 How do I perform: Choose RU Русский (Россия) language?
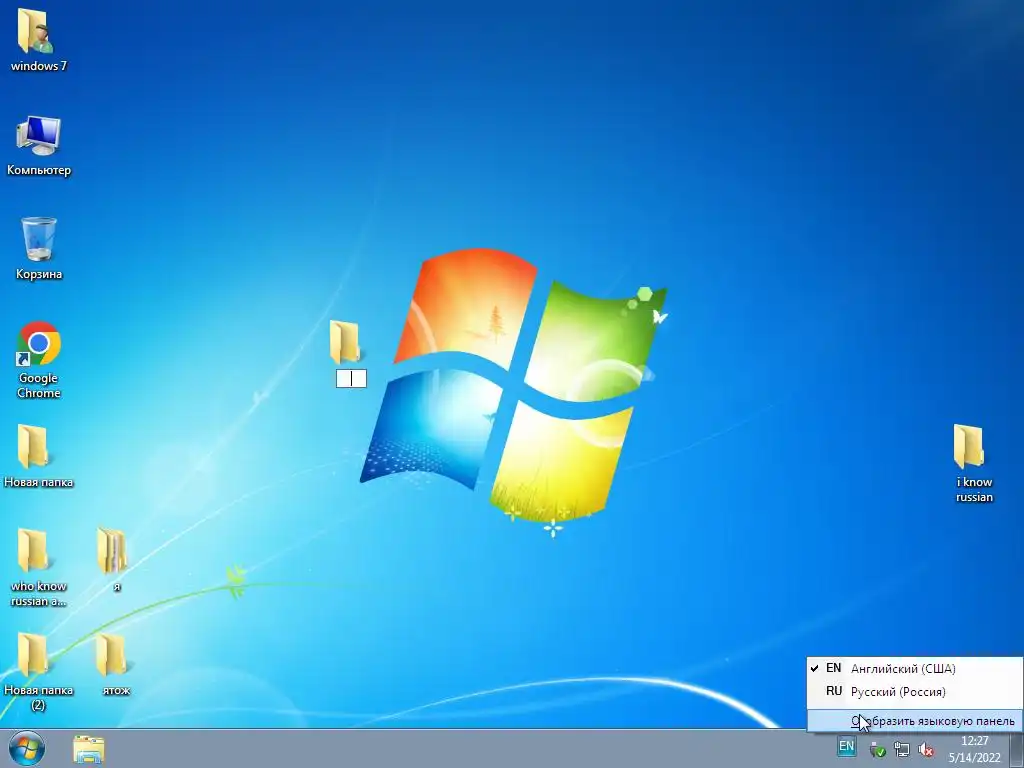[x=914, y=692]
